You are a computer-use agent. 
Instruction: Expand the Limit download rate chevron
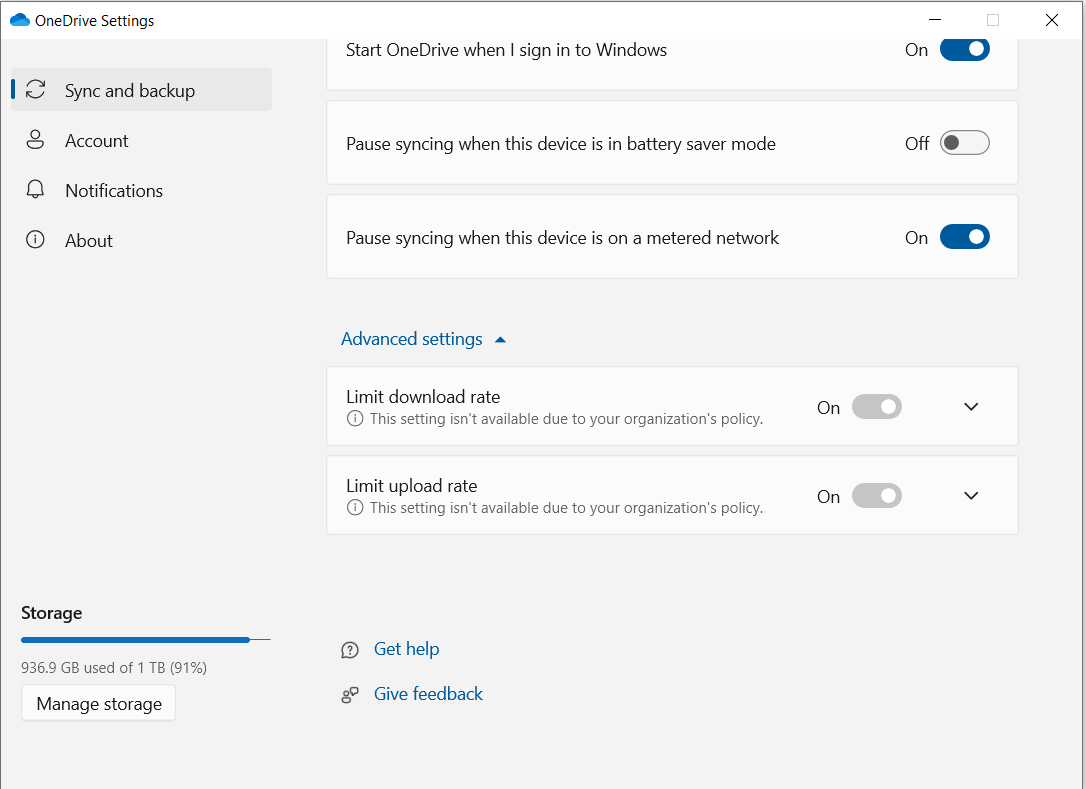tap(971, 407)
